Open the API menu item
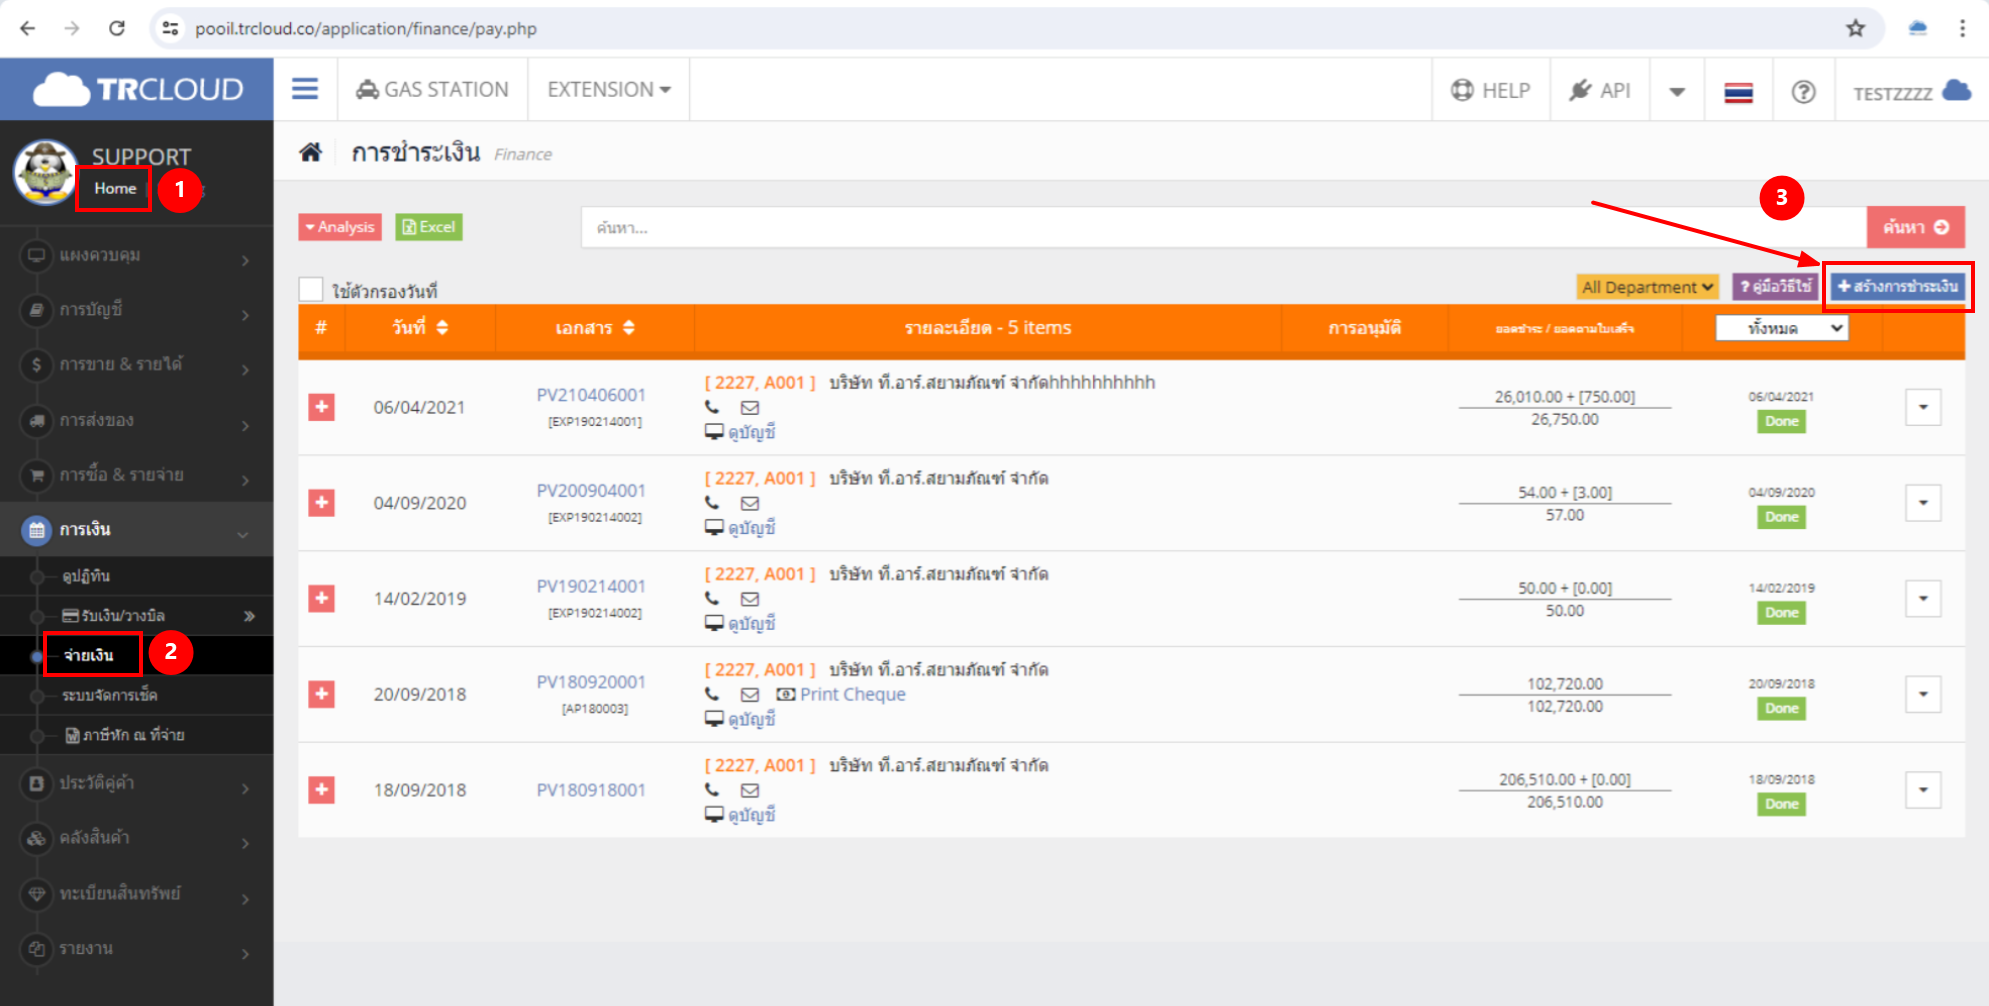 tap(1600, 91)
